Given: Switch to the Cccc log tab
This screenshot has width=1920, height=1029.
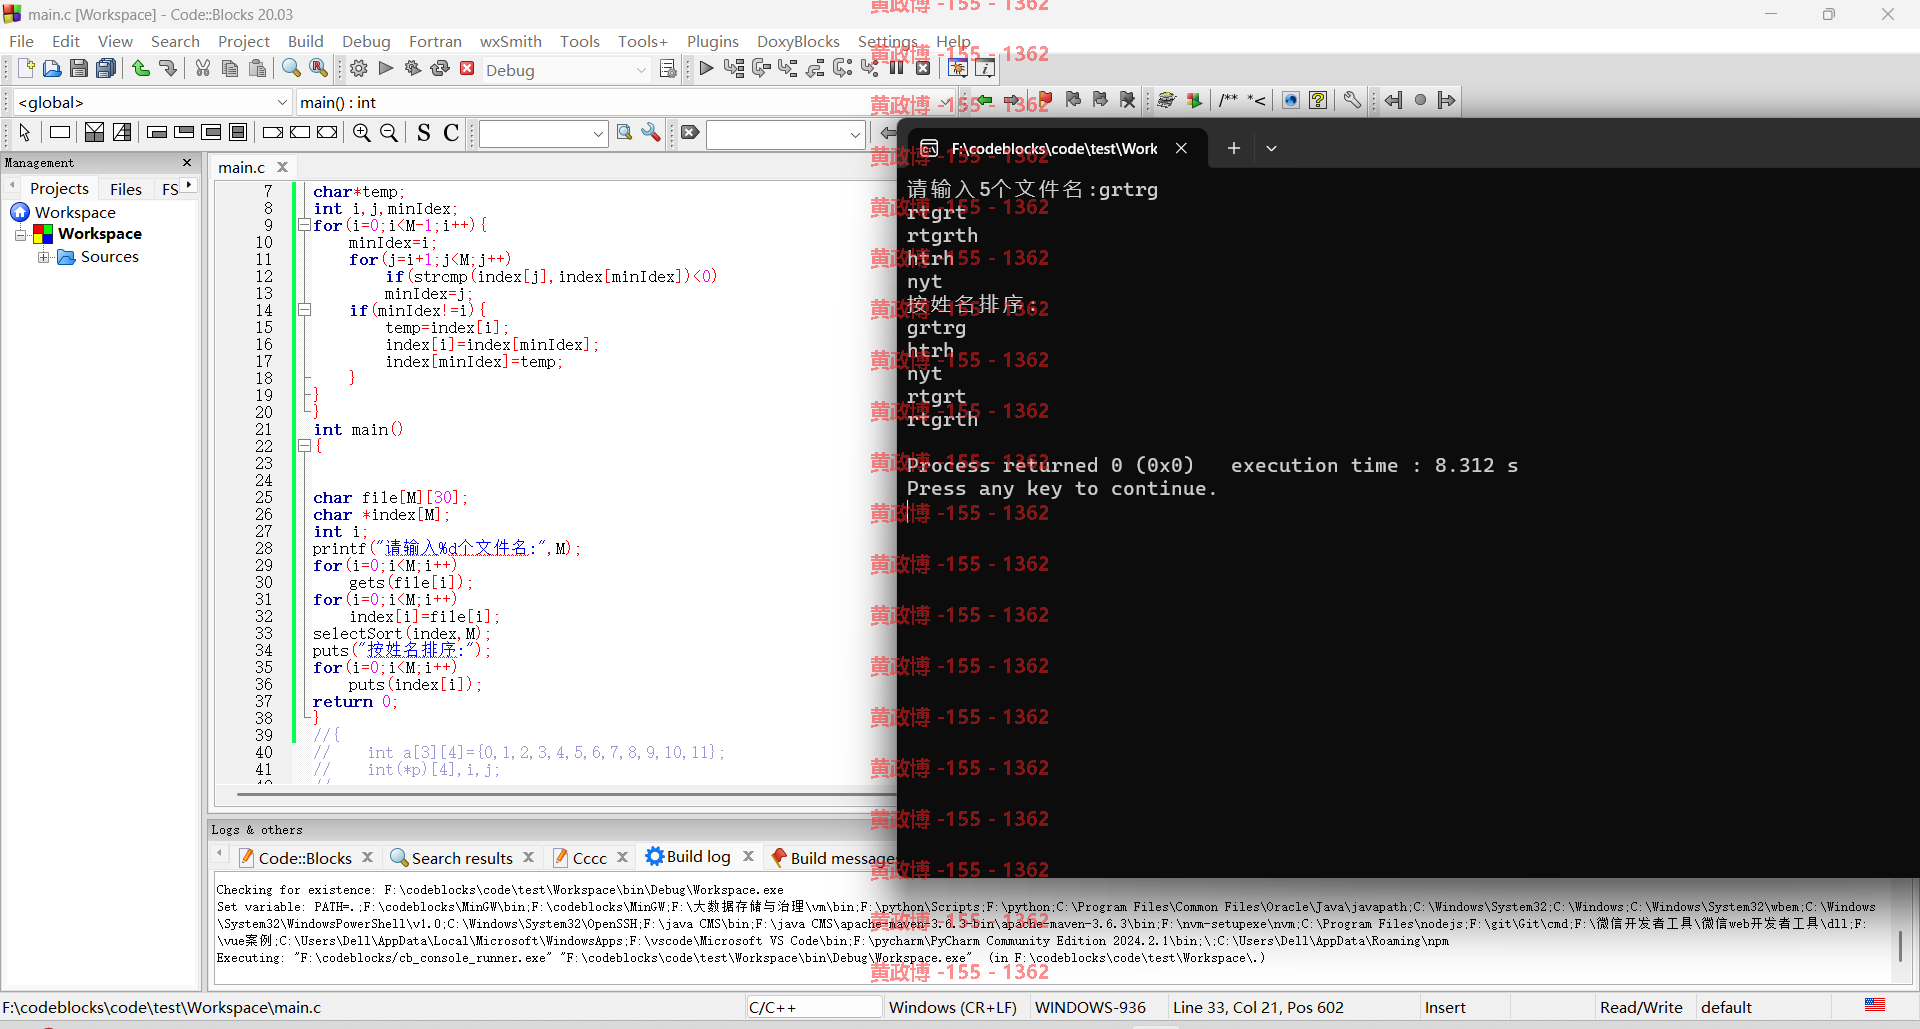Looking at the screenshot, I should (589, 858).
